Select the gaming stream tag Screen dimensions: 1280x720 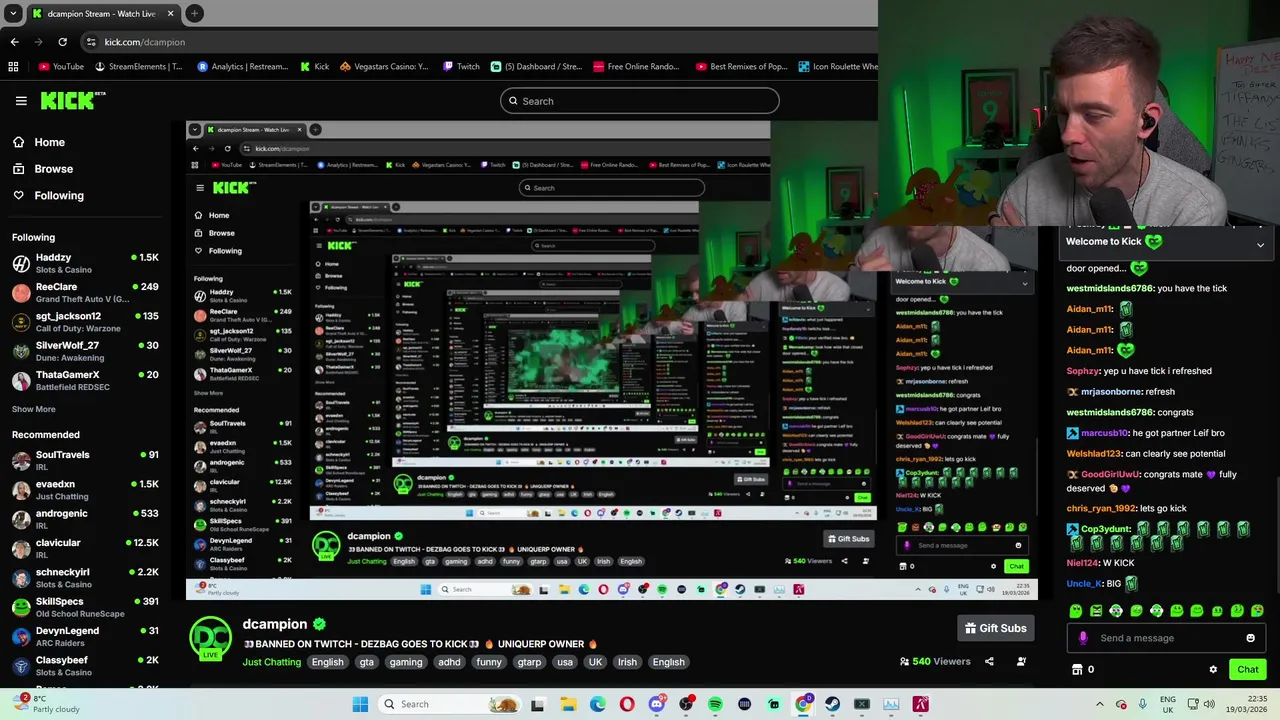(x=406, y=662)
